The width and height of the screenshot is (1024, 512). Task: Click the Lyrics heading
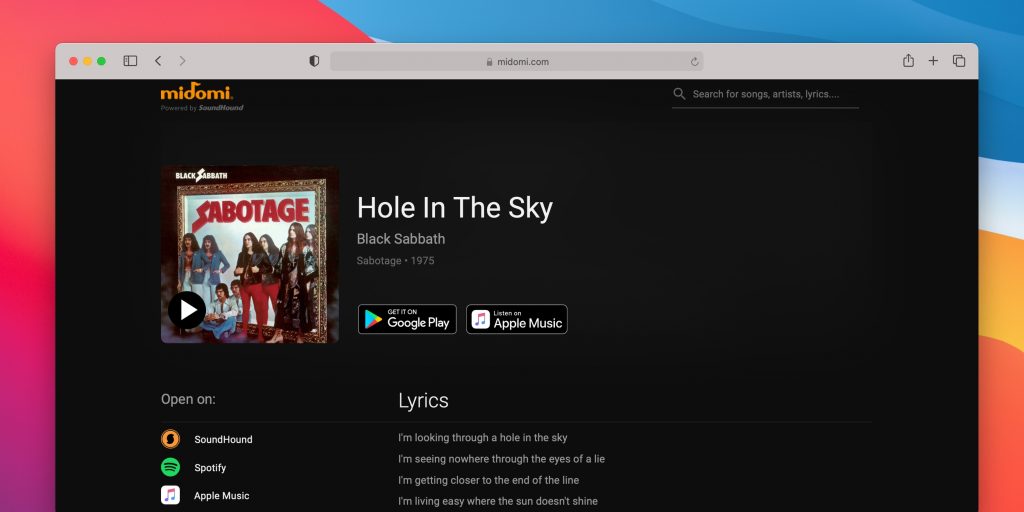[423, 400]
